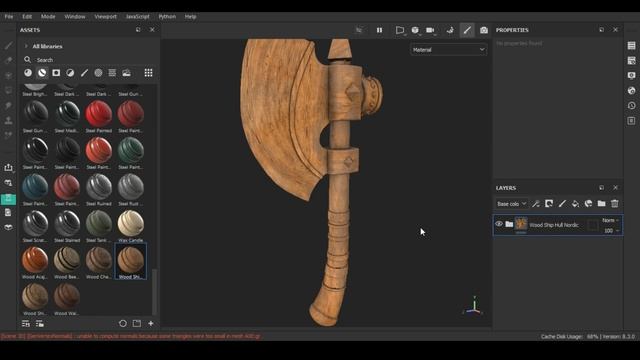The width and height of the screenshot is (640, 360).
Task: Add a paint layer with brush icon
Action: tap(562, 203)
